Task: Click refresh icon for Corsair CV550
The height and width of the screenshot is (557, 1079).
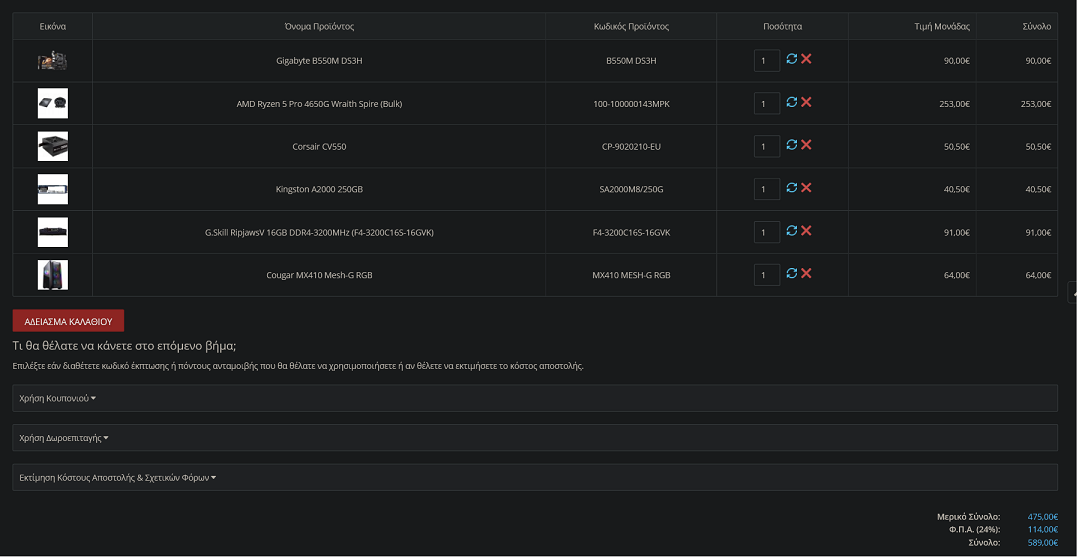Action: click(791, 145)
